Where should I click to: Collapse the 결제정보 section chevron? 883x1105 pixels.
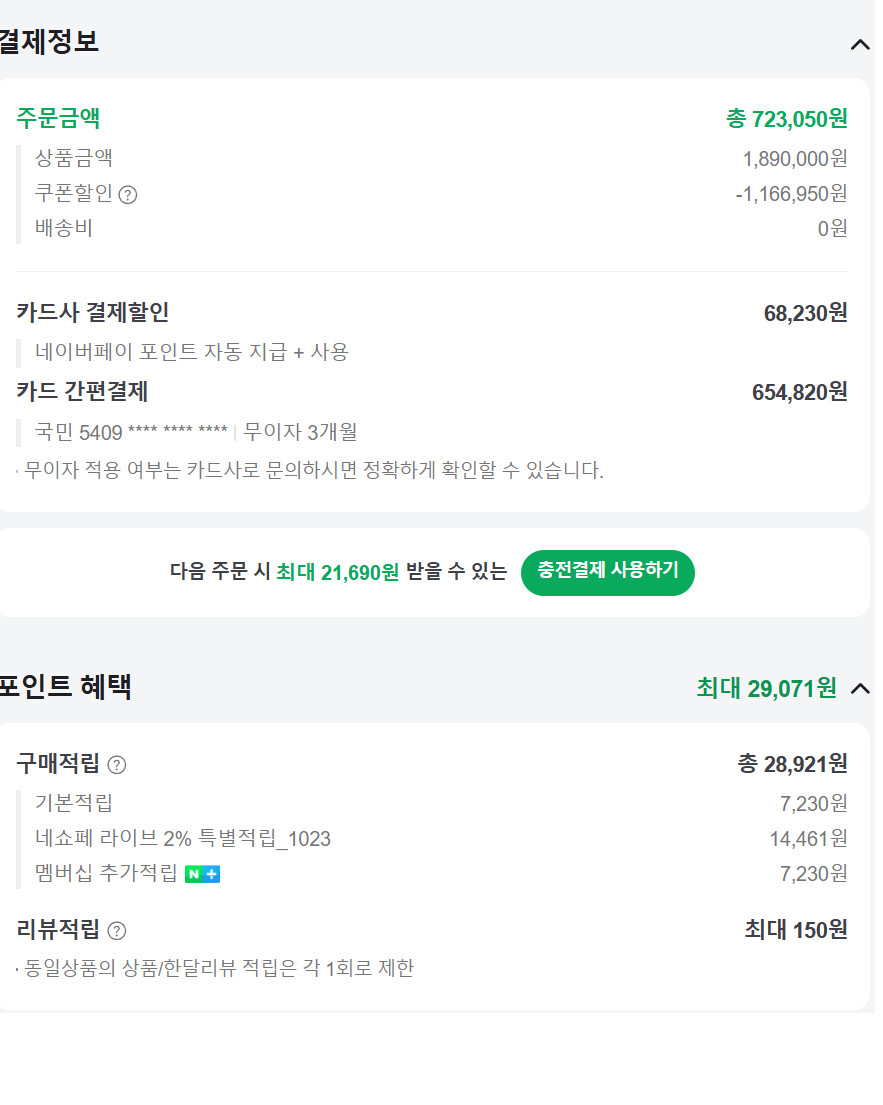coord(859,44)
